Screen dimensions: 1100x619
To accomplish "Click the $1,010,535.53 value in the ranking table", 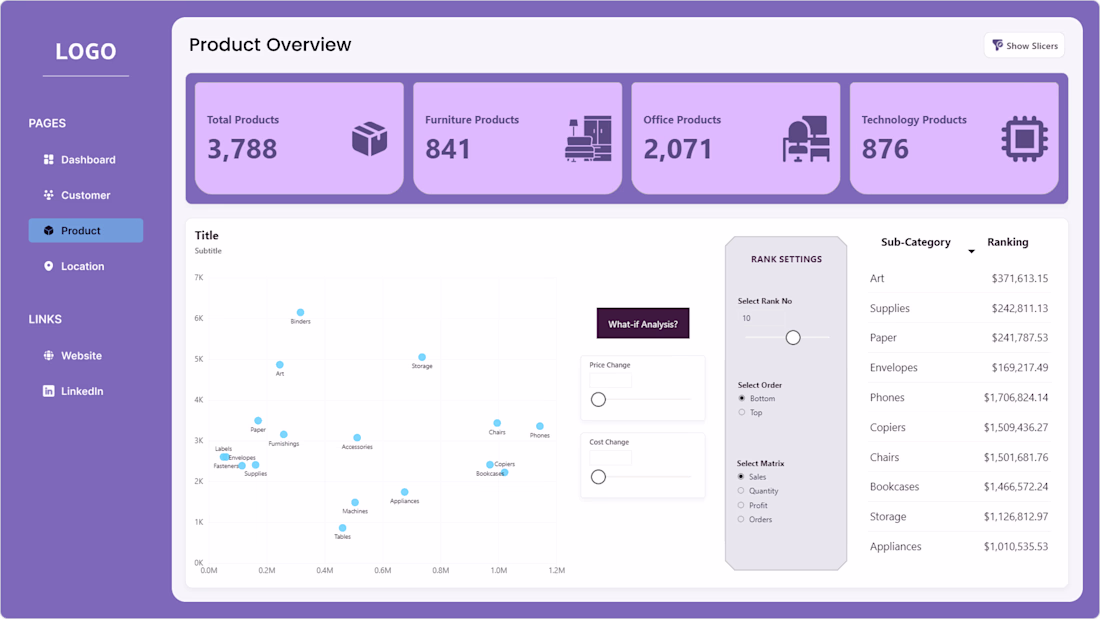I will tap(1016, 546).
